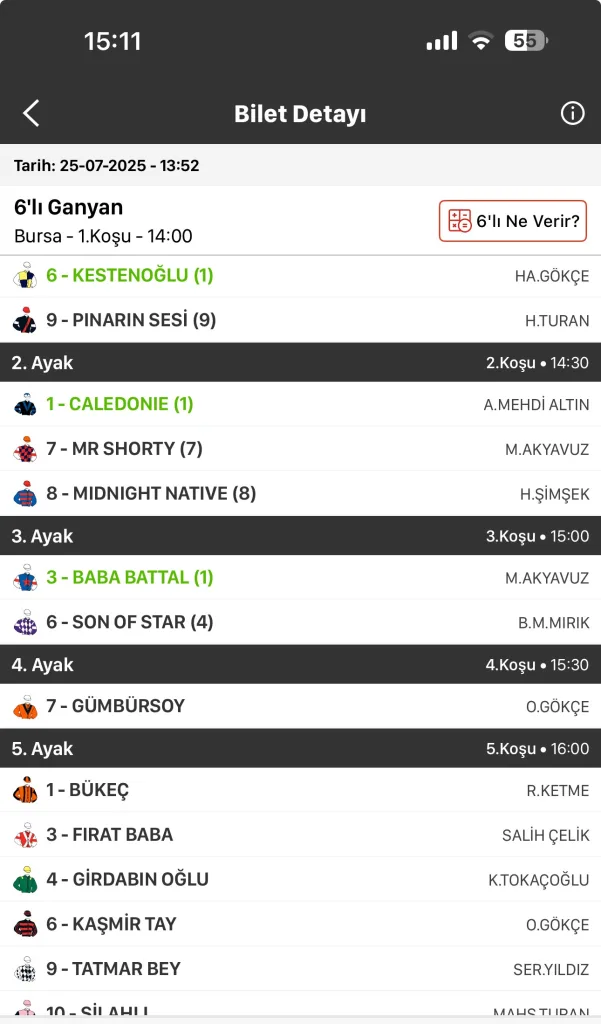Select the 3. Ayak section header

click(x=300, y=536)
